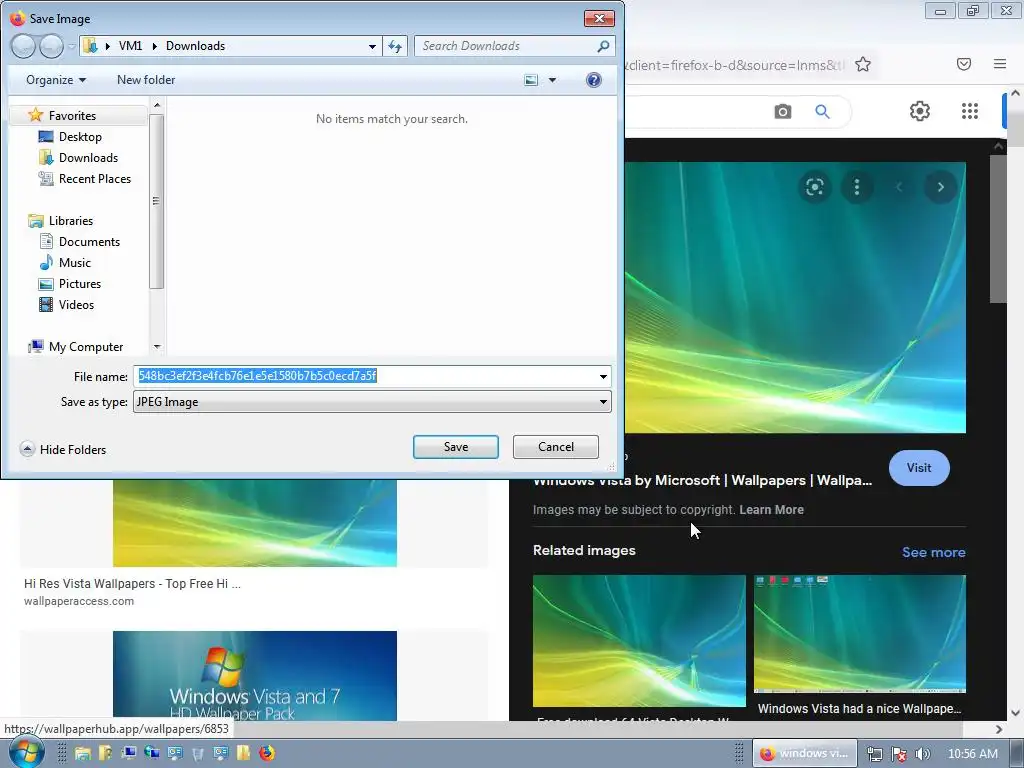The height and width of the screenshot is (768, 1024).
Task: Select My Computer in the sidebar
Action: (86, 347)
